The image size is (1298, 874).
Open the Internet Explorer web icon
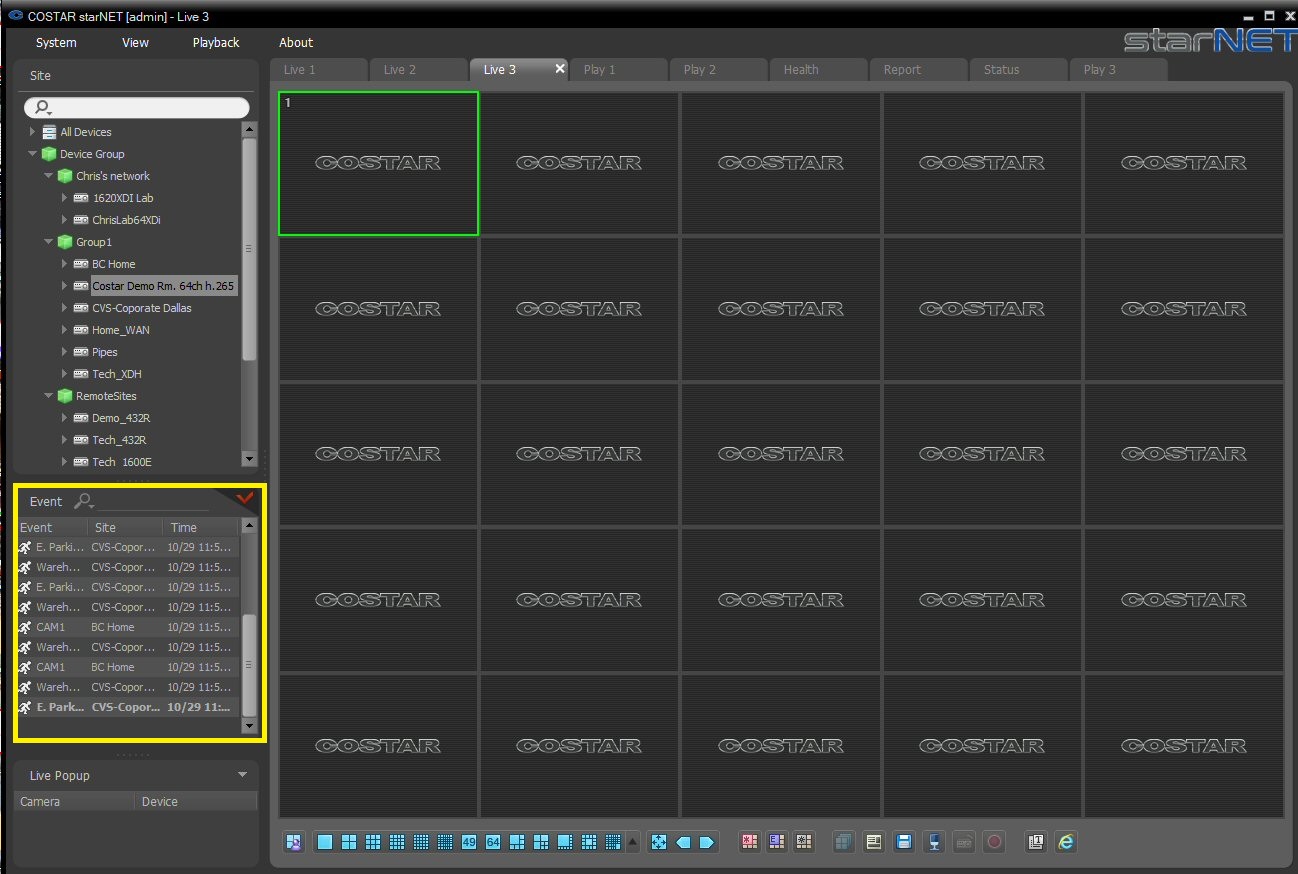pyautogui.click(x=1067, y=842)
